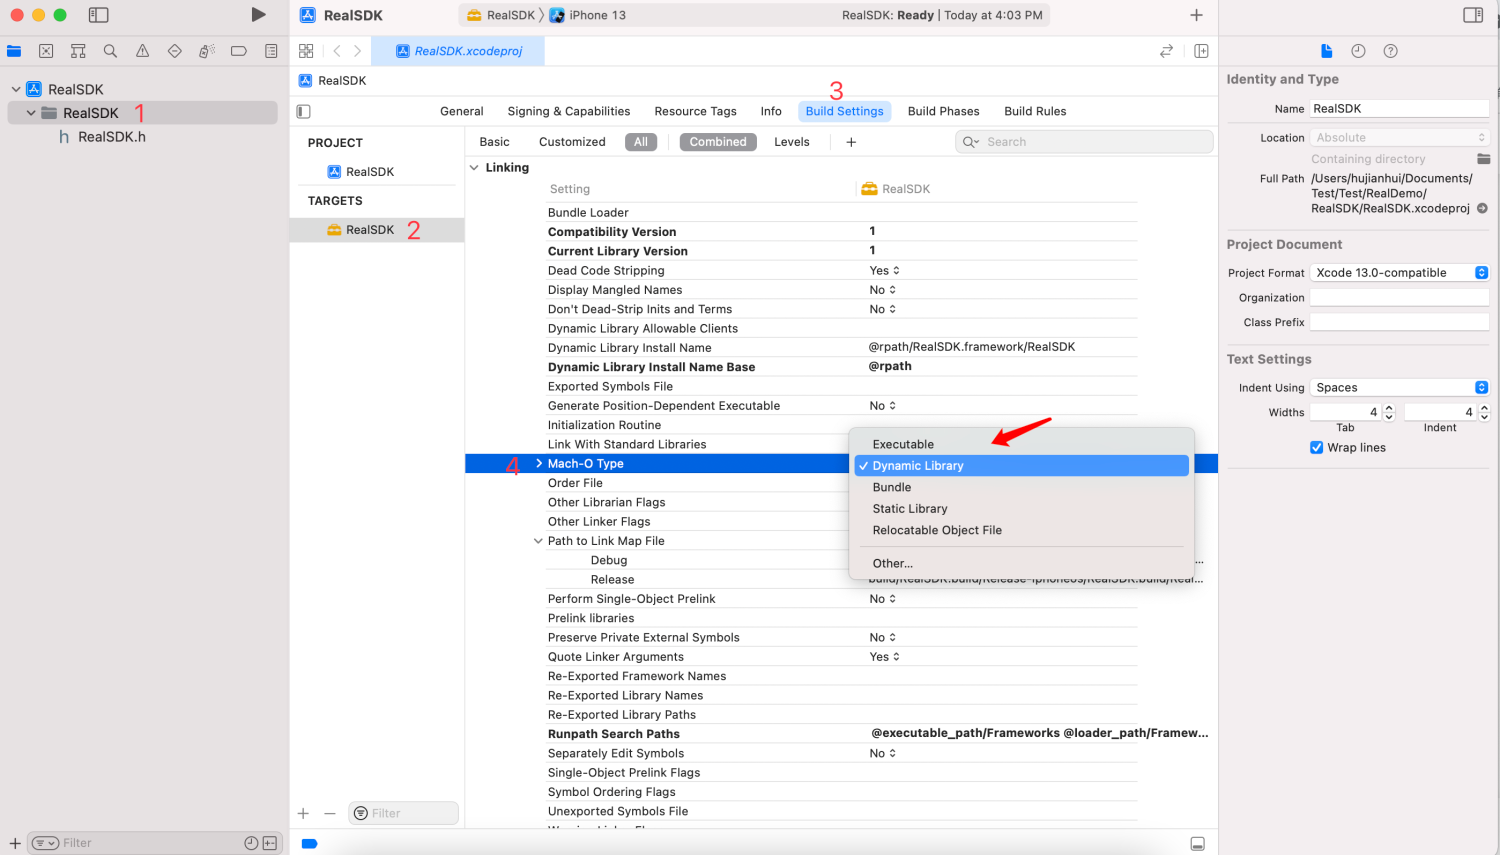Click the build settings Search field

pos(1084,142)
